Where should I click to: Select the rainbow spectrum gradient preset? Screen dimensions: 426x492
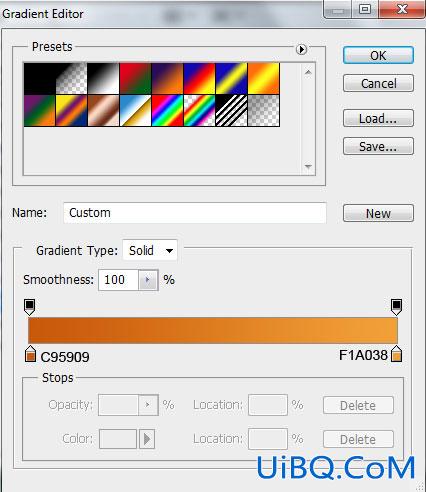point(168,111)
